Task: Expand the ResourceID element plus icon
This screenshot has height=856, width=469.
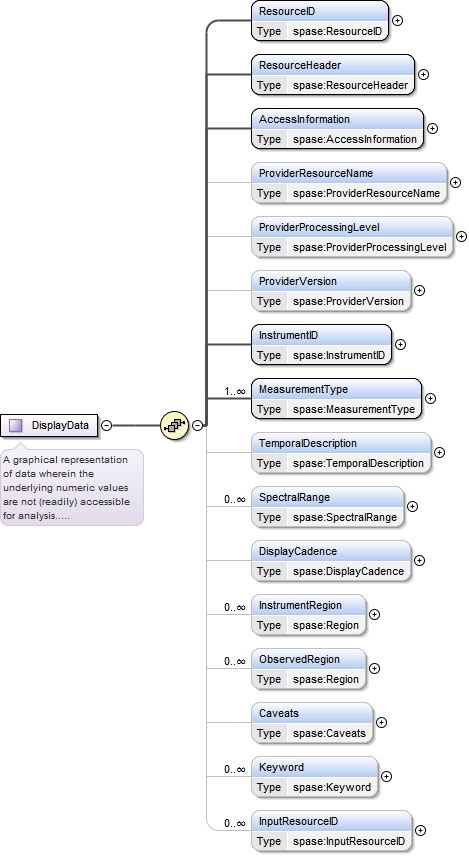Action: [398, 21]
